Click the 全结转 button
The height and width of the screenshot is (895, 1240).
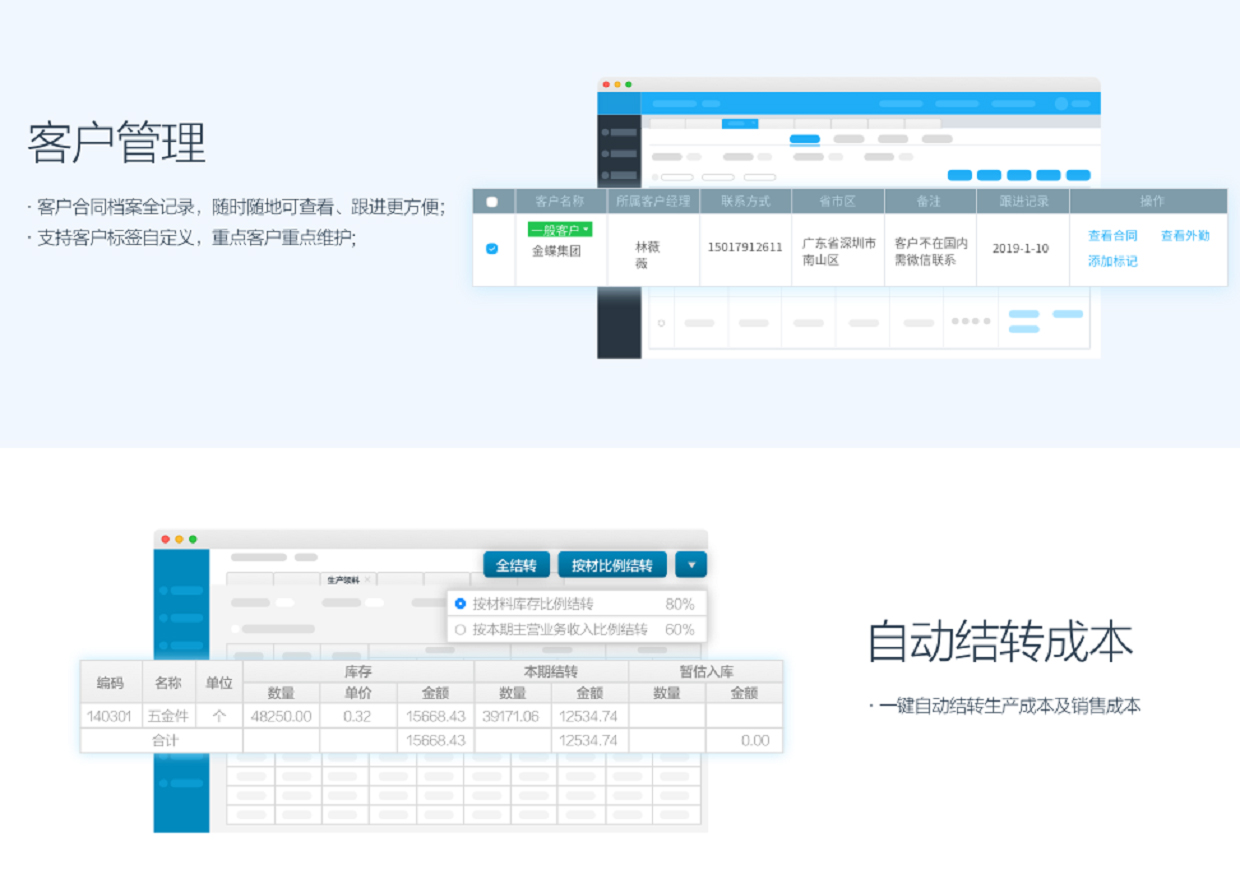516,565
